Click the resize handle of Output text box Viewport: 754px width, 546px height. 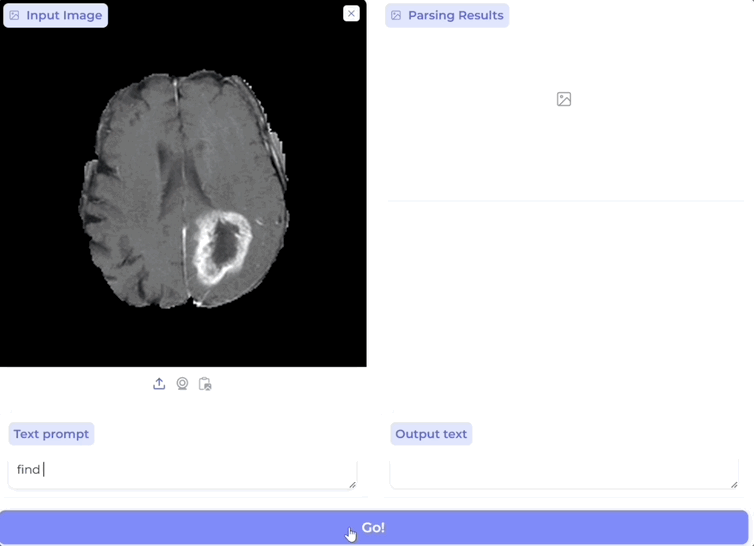pos(734,485)
